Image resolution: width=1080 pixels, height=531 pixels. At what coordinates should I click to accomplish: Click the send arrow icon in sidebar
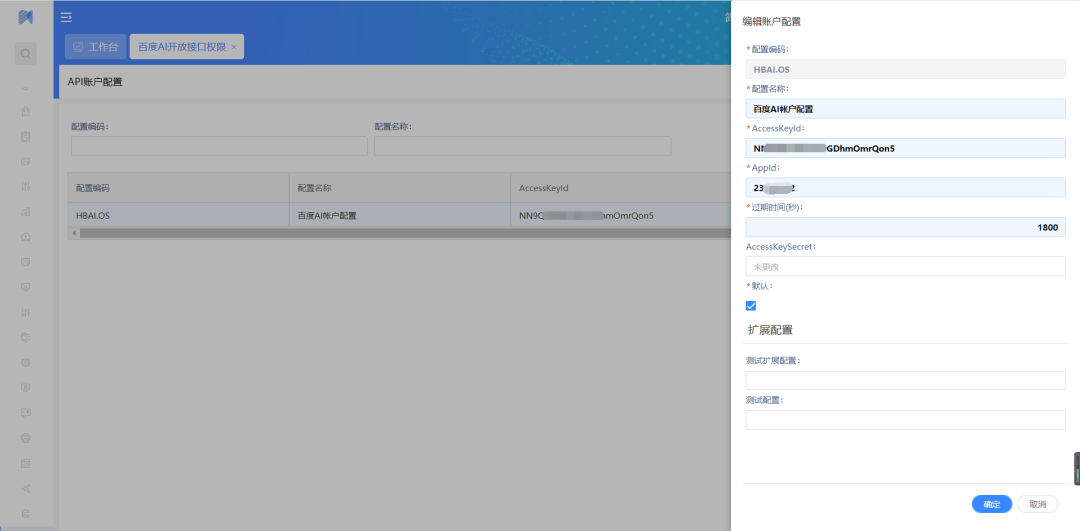(x=26, y=488)
